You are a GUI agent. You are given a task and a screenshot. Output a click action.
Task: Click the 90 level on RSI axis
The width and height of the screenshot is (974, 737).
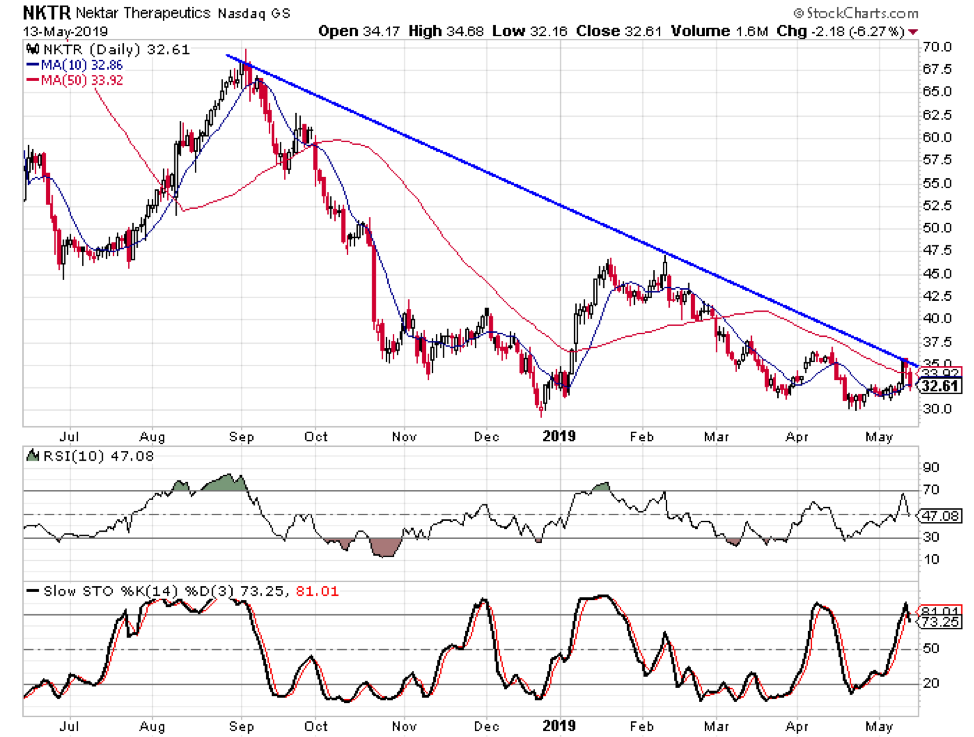pos(931,467)
